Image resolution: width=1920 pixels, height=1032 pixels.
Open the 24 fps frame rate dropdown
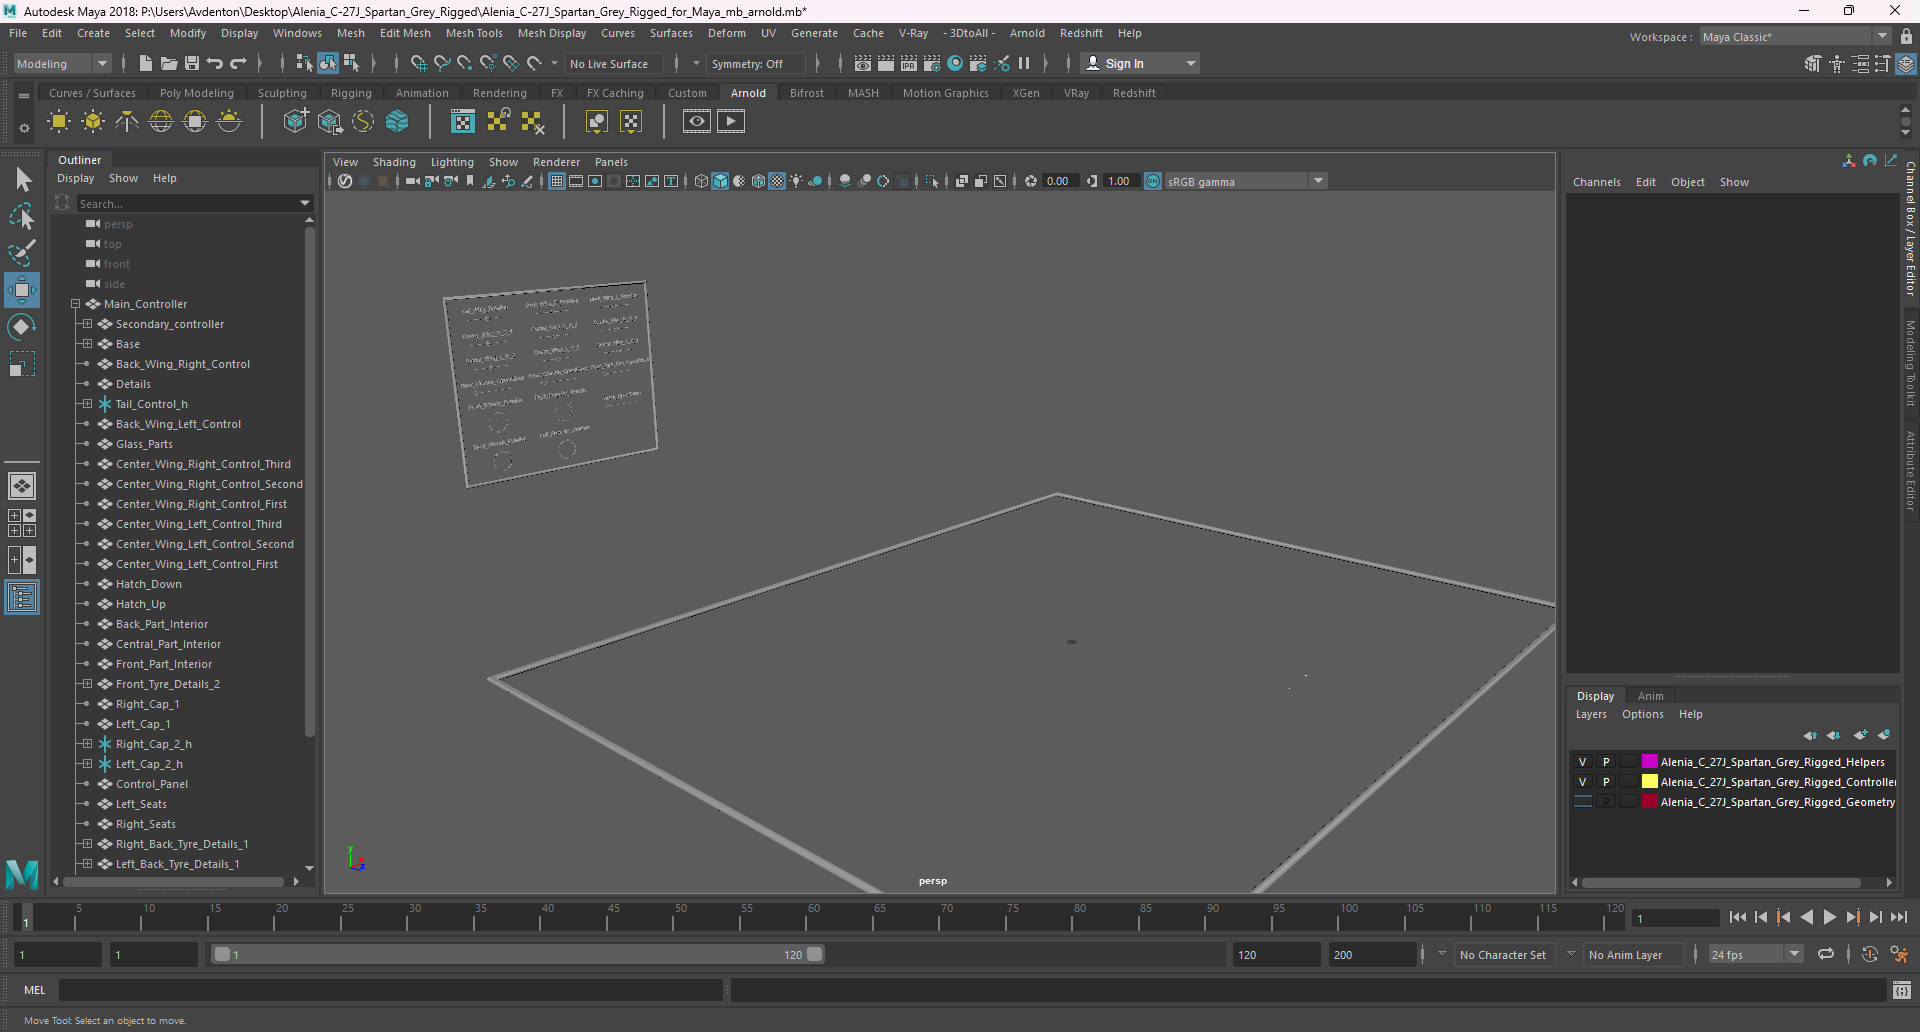[1755, 955]
